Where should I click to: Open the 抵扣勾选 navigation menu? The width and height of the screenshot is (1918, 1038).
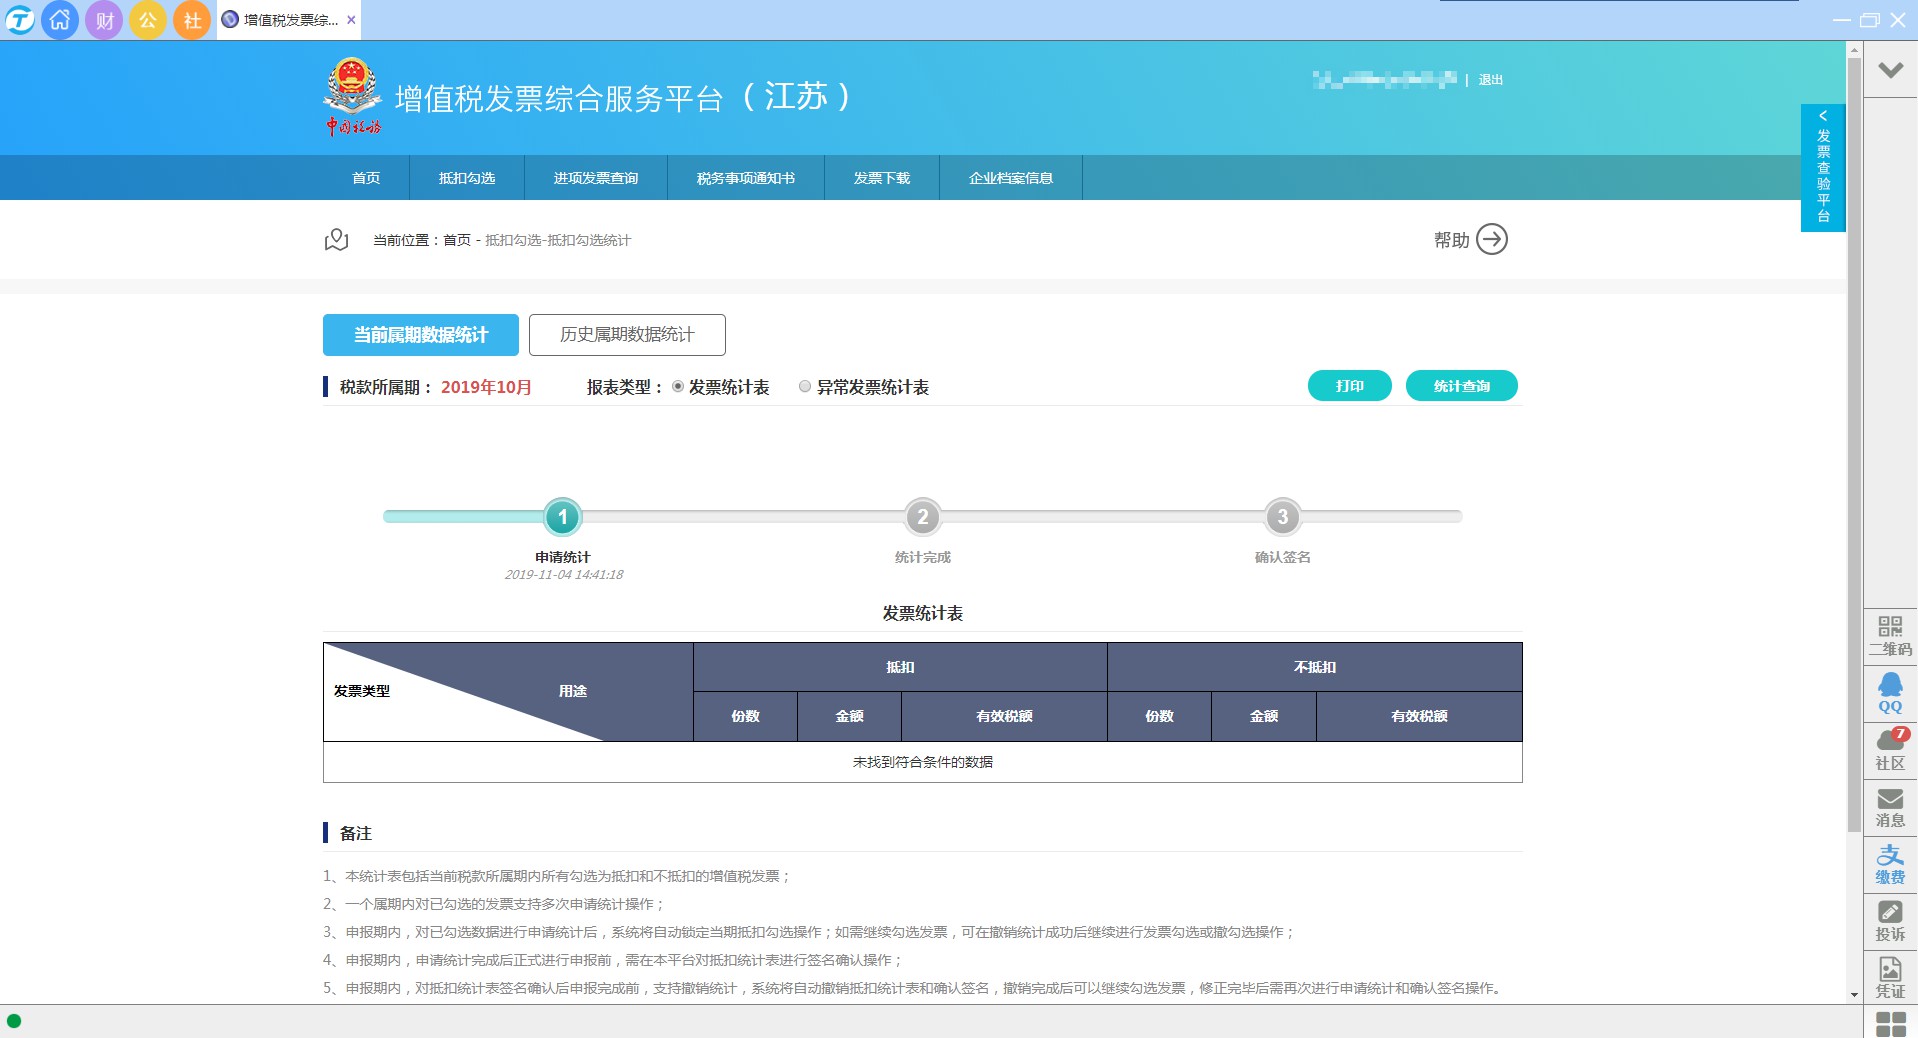click(x=467, y=178)
